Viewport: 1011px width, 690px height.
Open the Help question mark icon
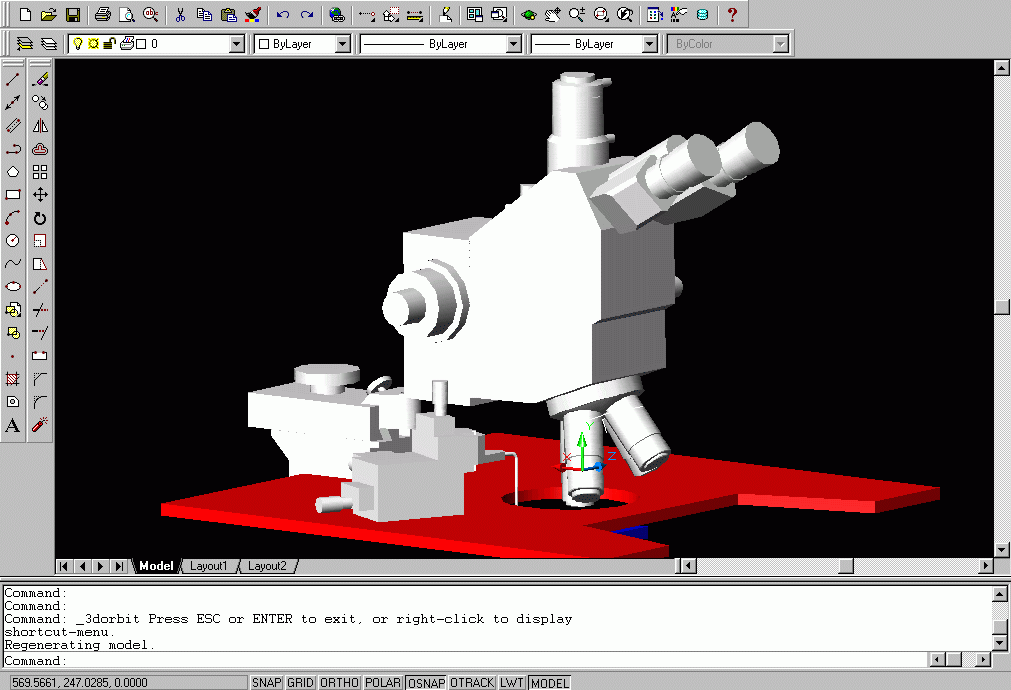pos(732,15)
